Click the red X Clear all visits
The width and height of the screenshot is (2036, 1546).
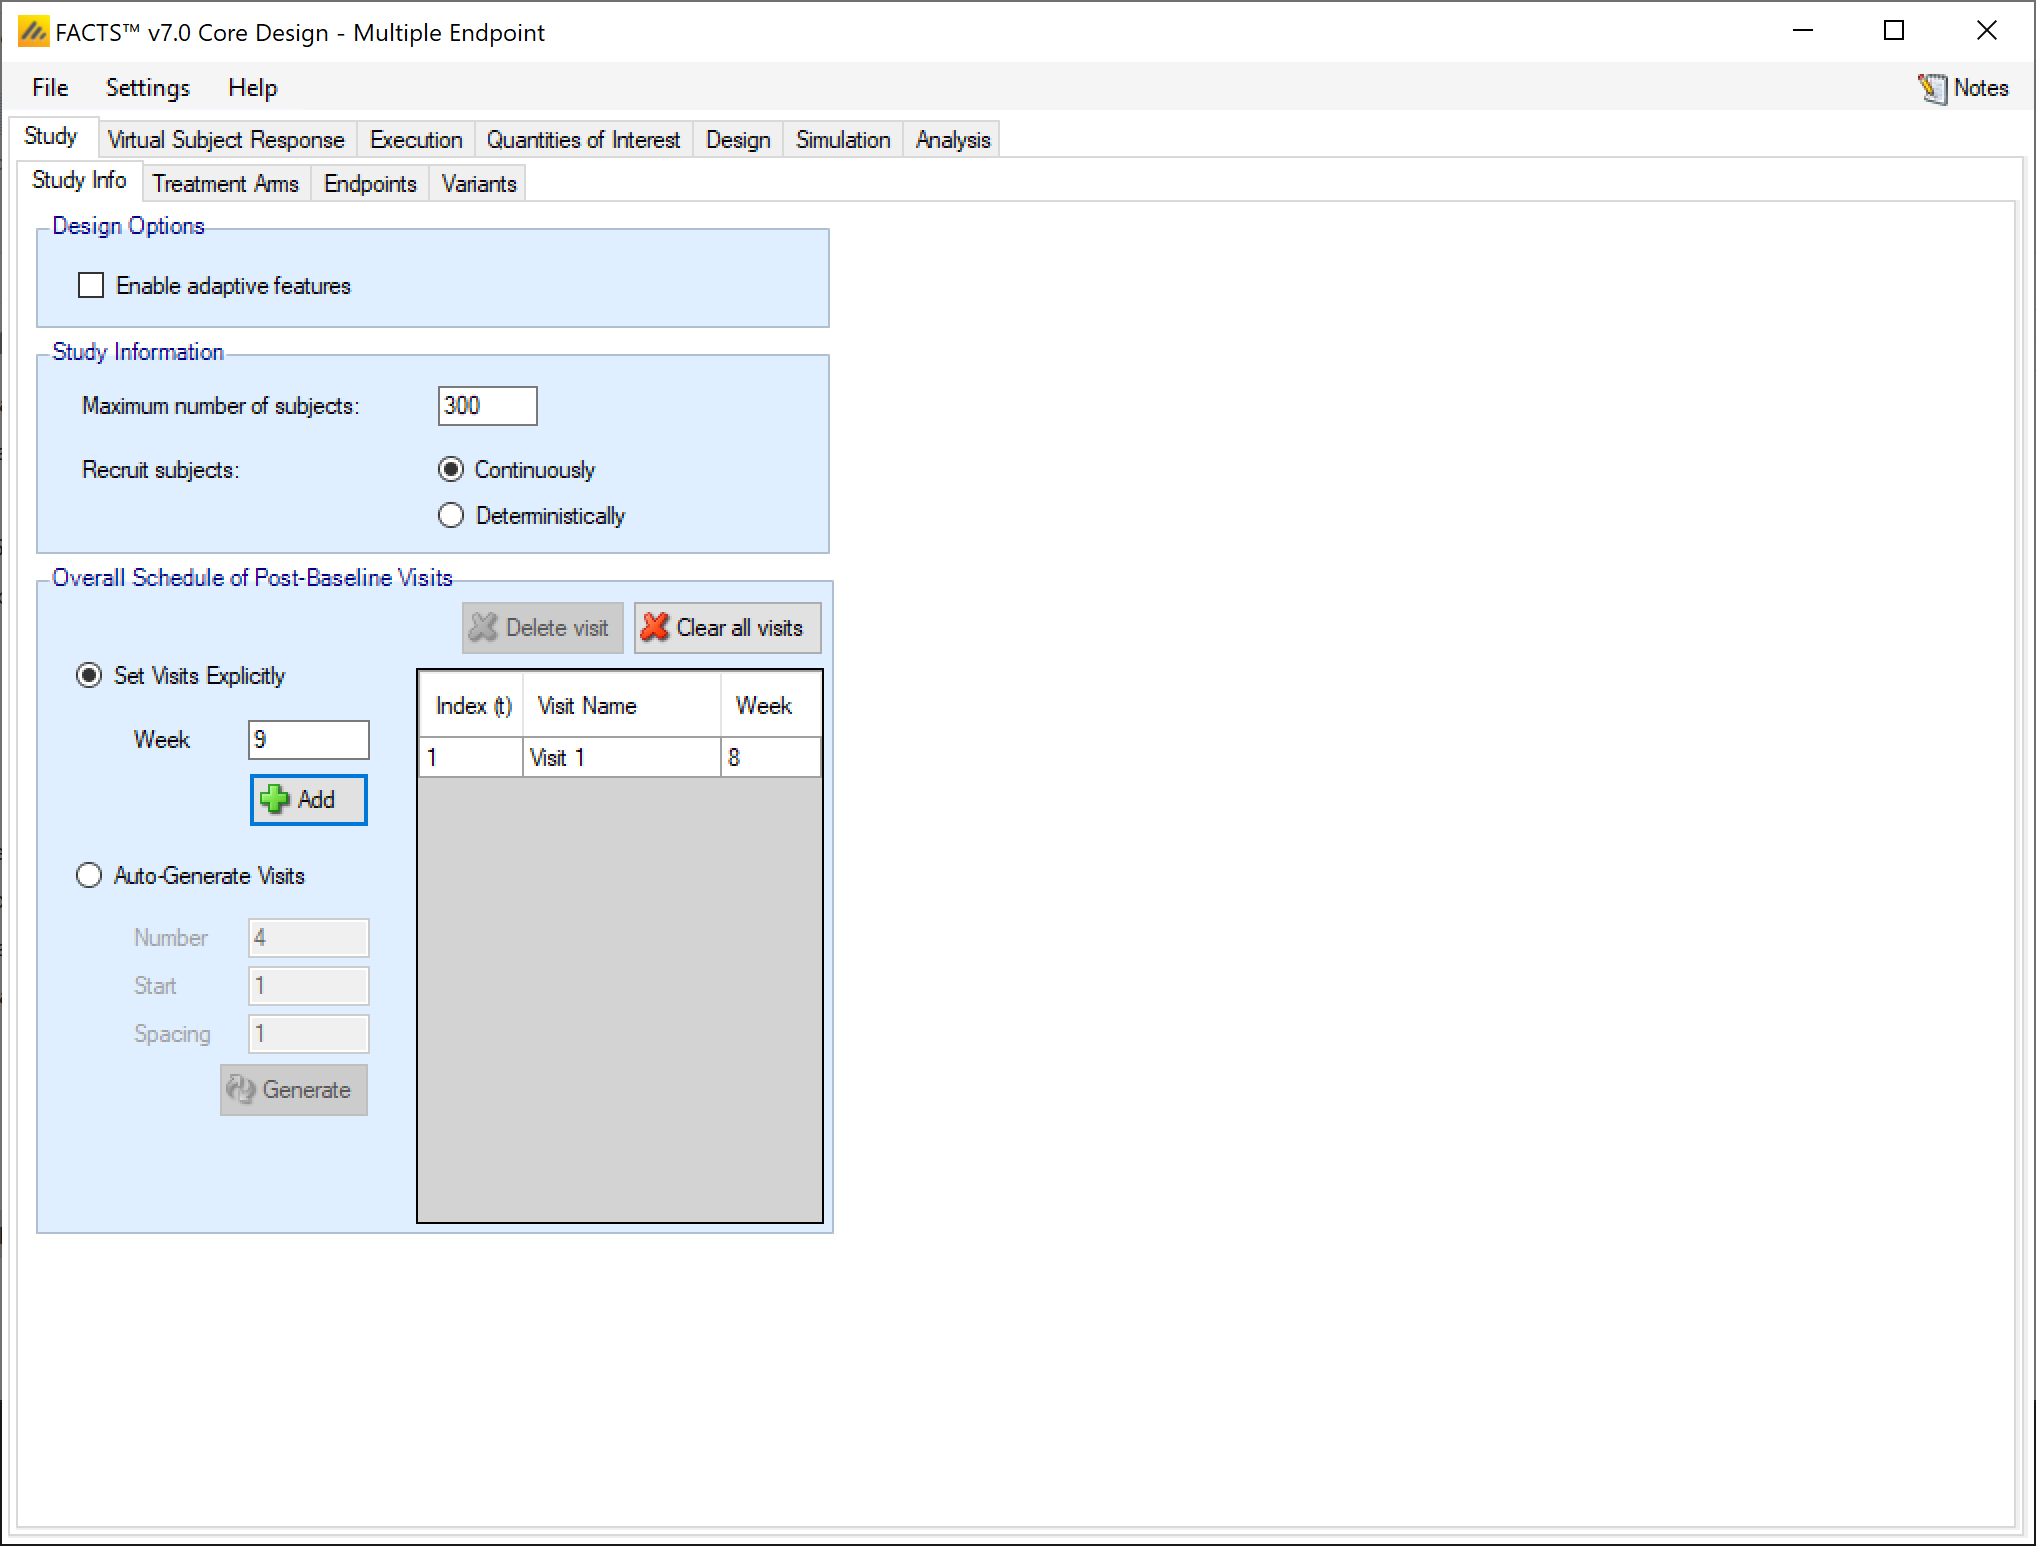[727, 628]
